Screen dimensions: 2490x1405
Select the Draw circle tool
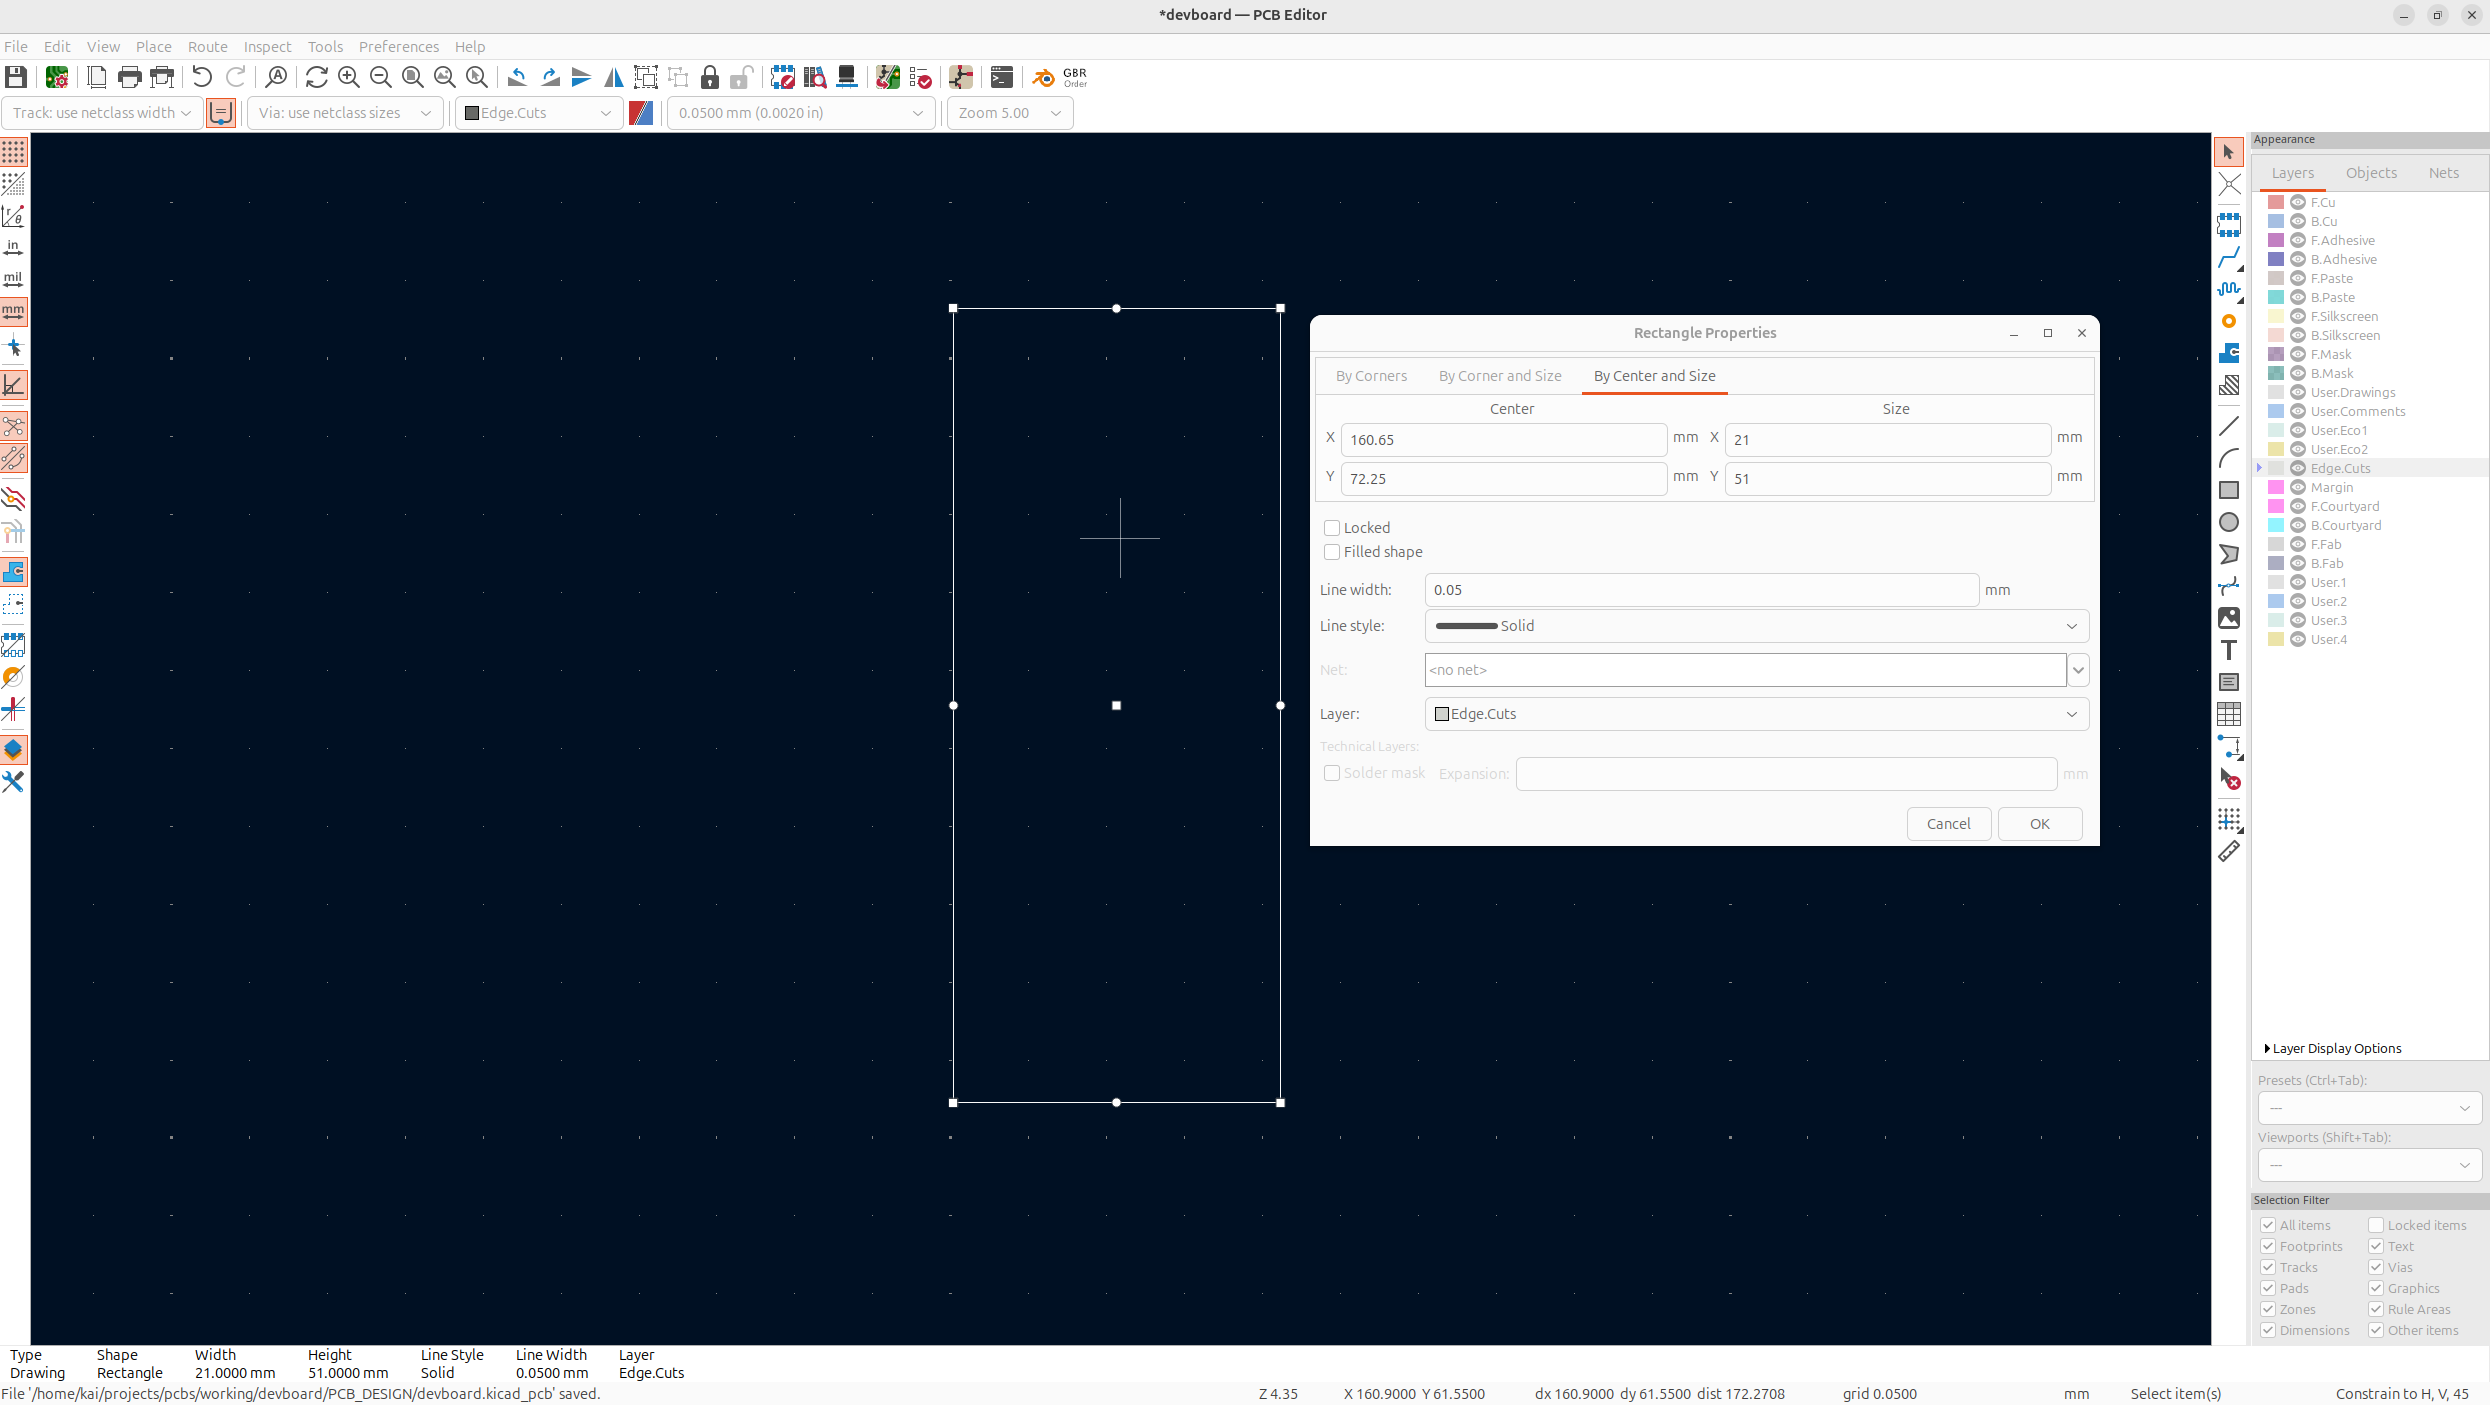click(x=2229, y=522)
